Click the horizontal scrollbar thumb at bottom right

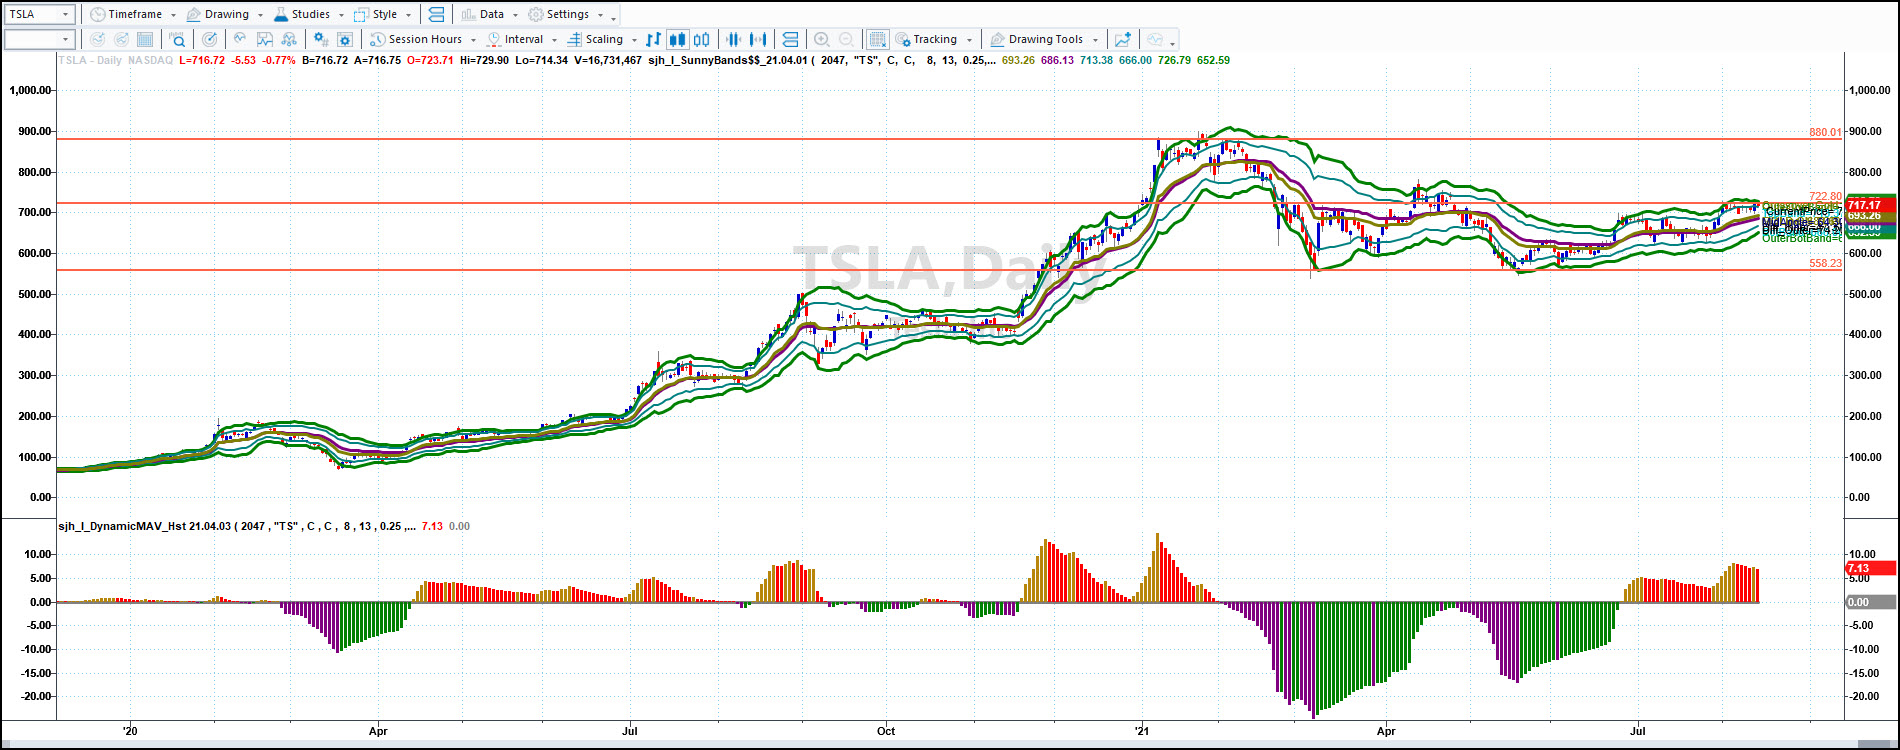[1875, 744]
